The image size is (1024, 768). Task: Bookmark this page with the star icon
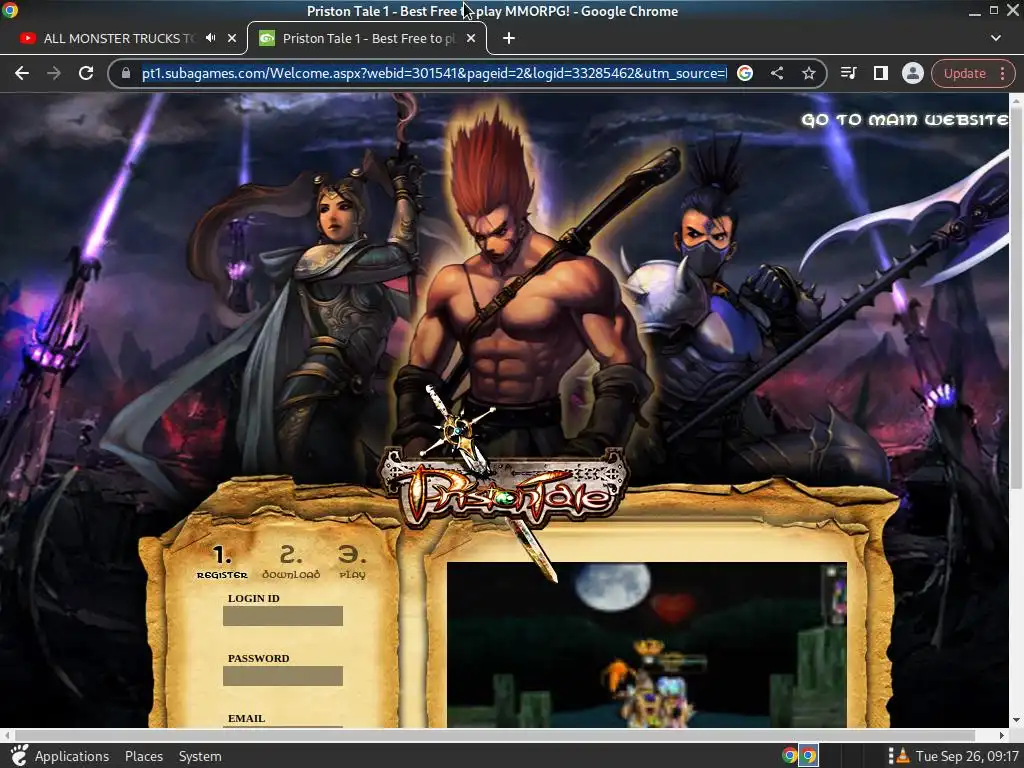coord(809,73)
